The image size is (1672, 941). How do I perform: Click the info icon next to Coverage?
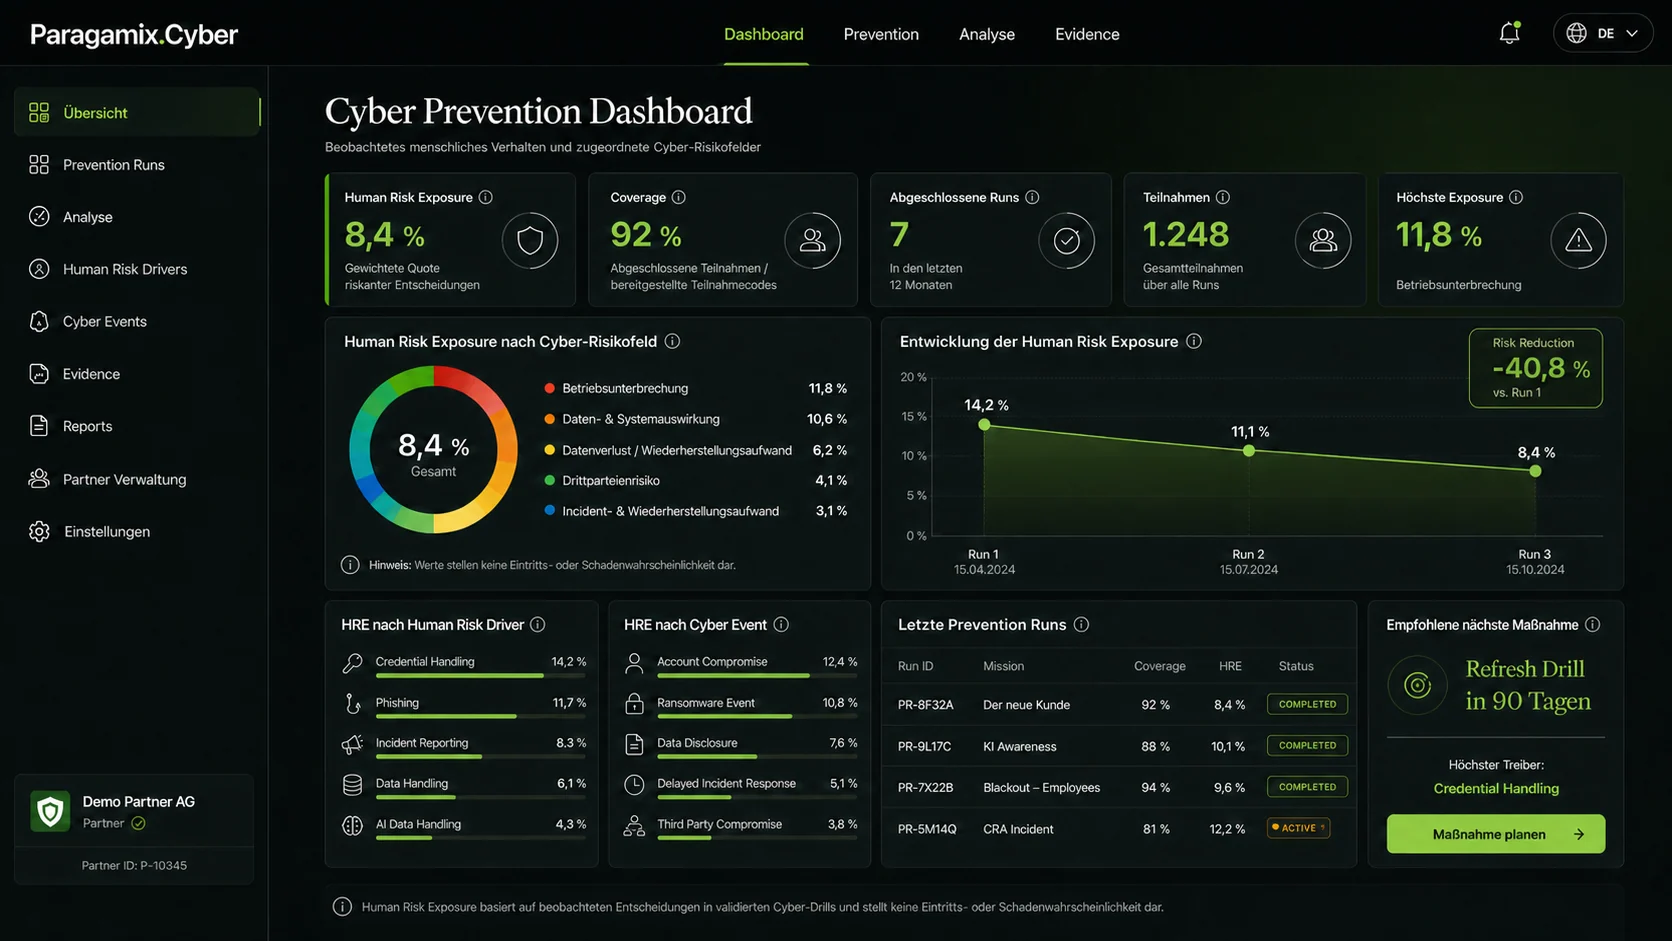[x=679, y=197]
